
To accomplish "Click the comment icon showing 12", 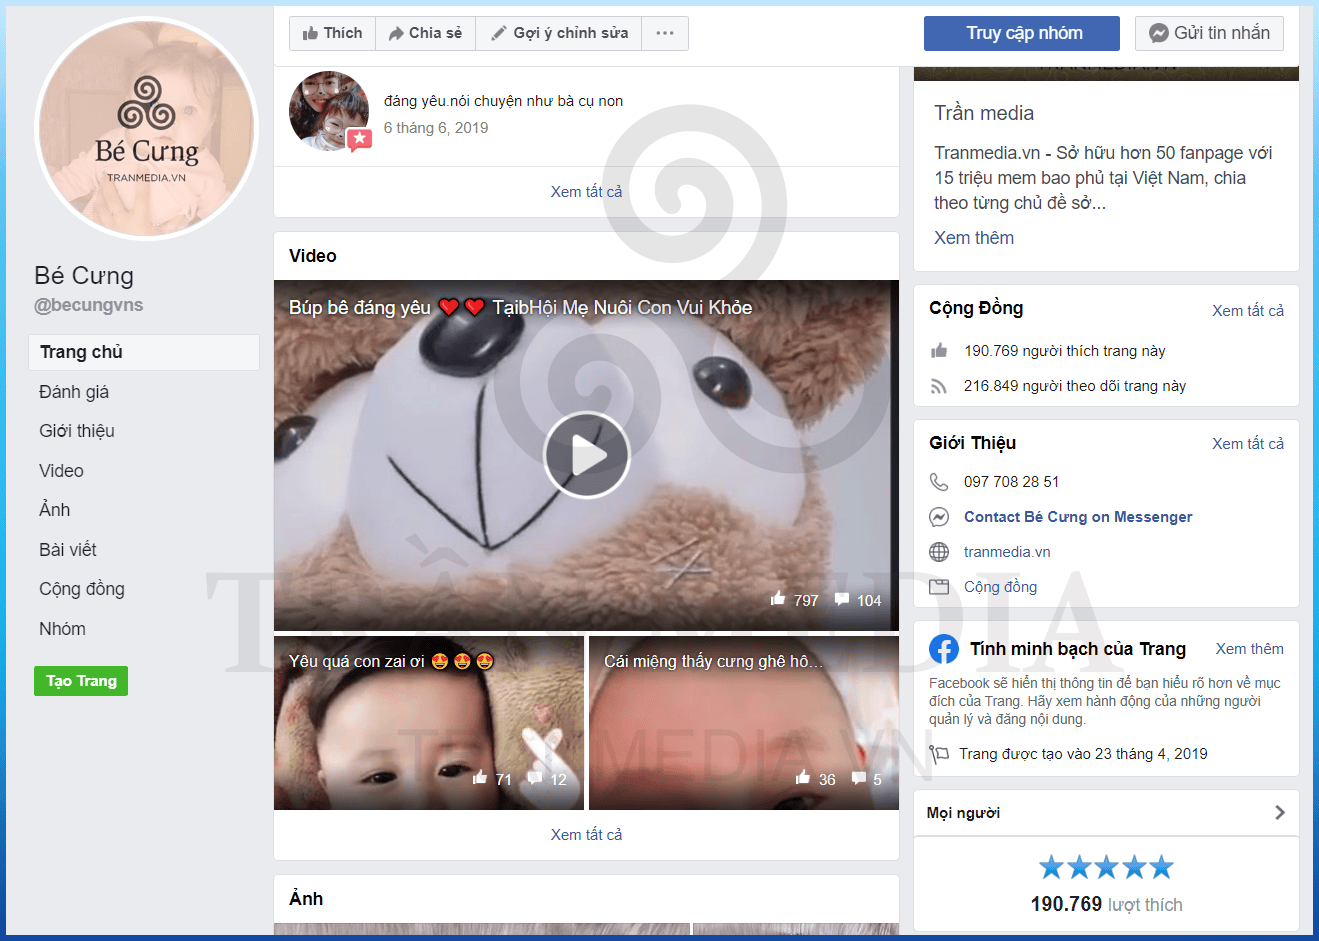I will pyautogui.click(x=535, y=778).
